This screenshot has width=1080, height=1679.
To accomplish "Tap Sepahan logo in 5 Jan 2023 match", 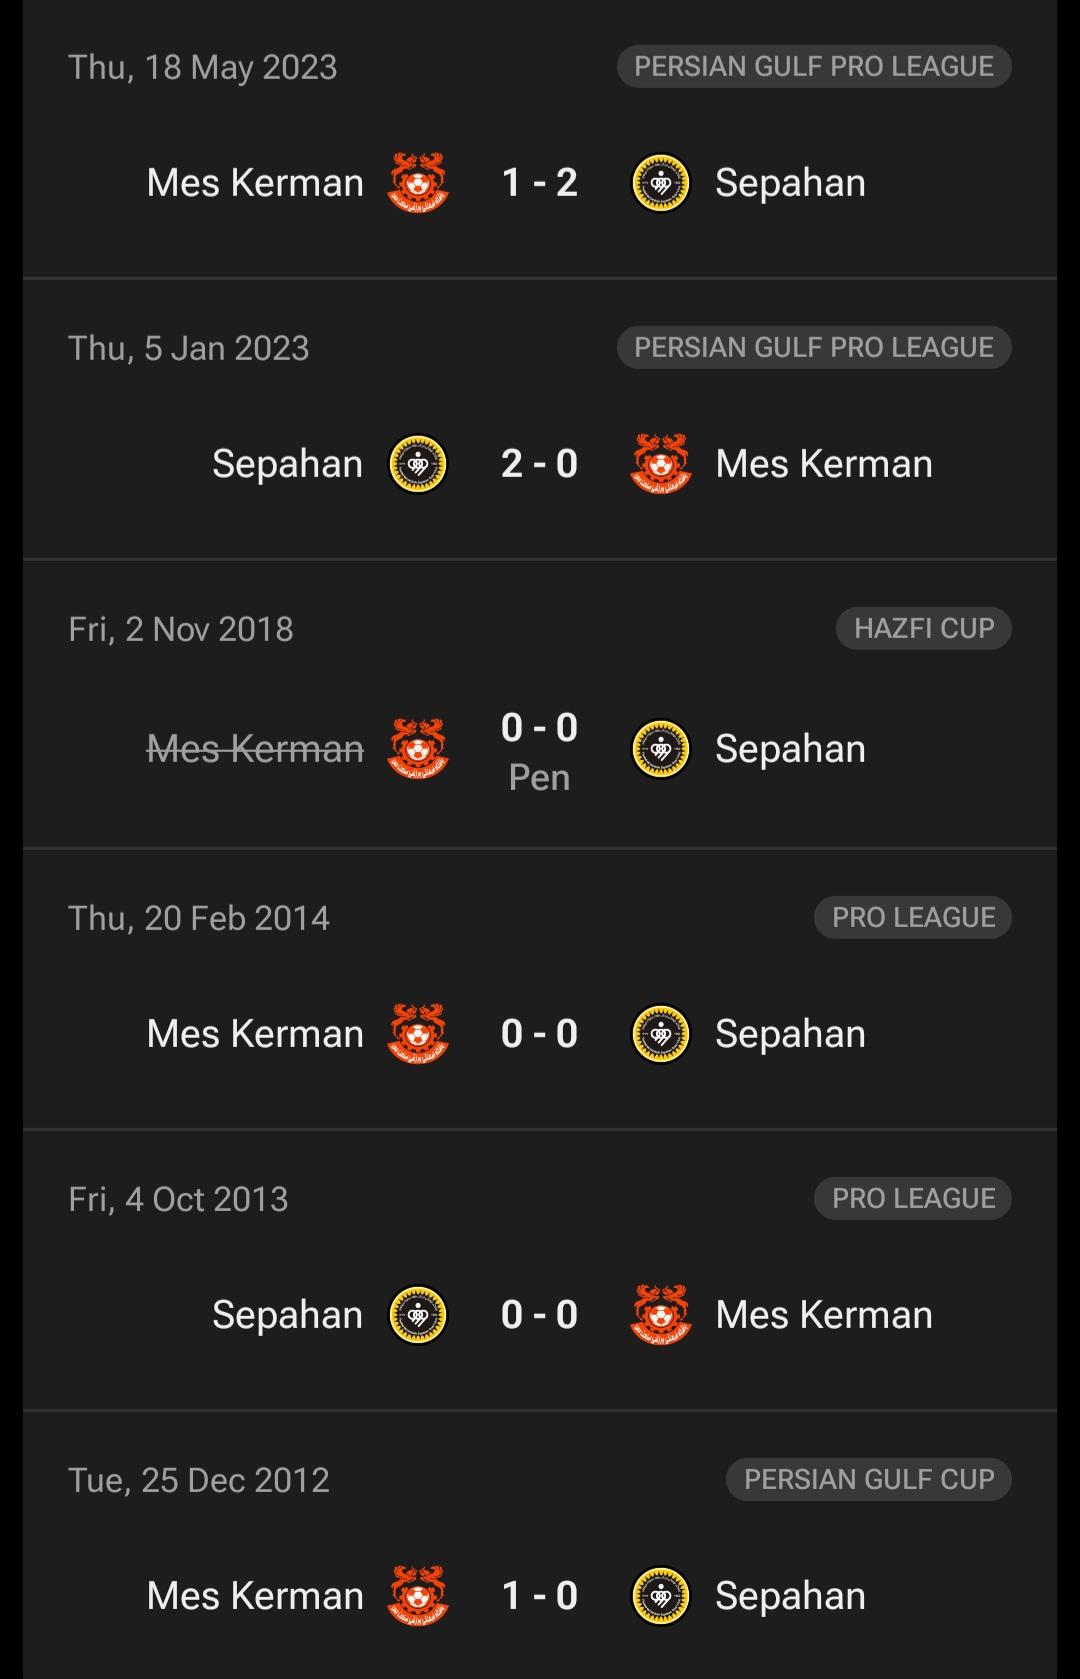I will pos(418,464).
